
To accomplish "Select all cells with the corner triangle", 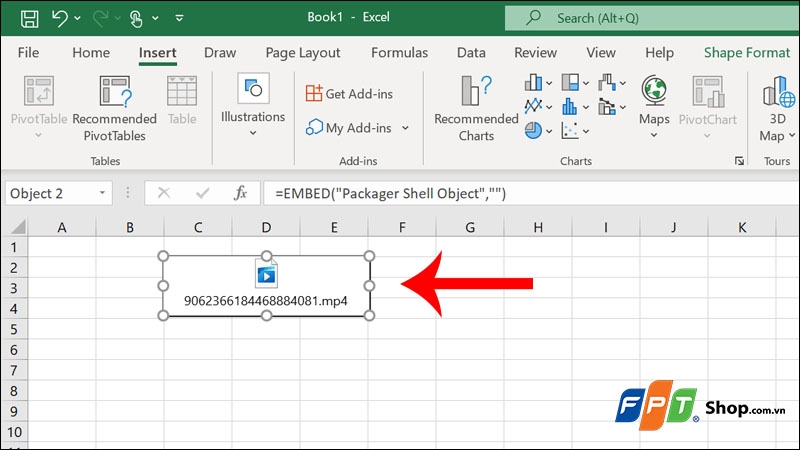I will (18, 227).
